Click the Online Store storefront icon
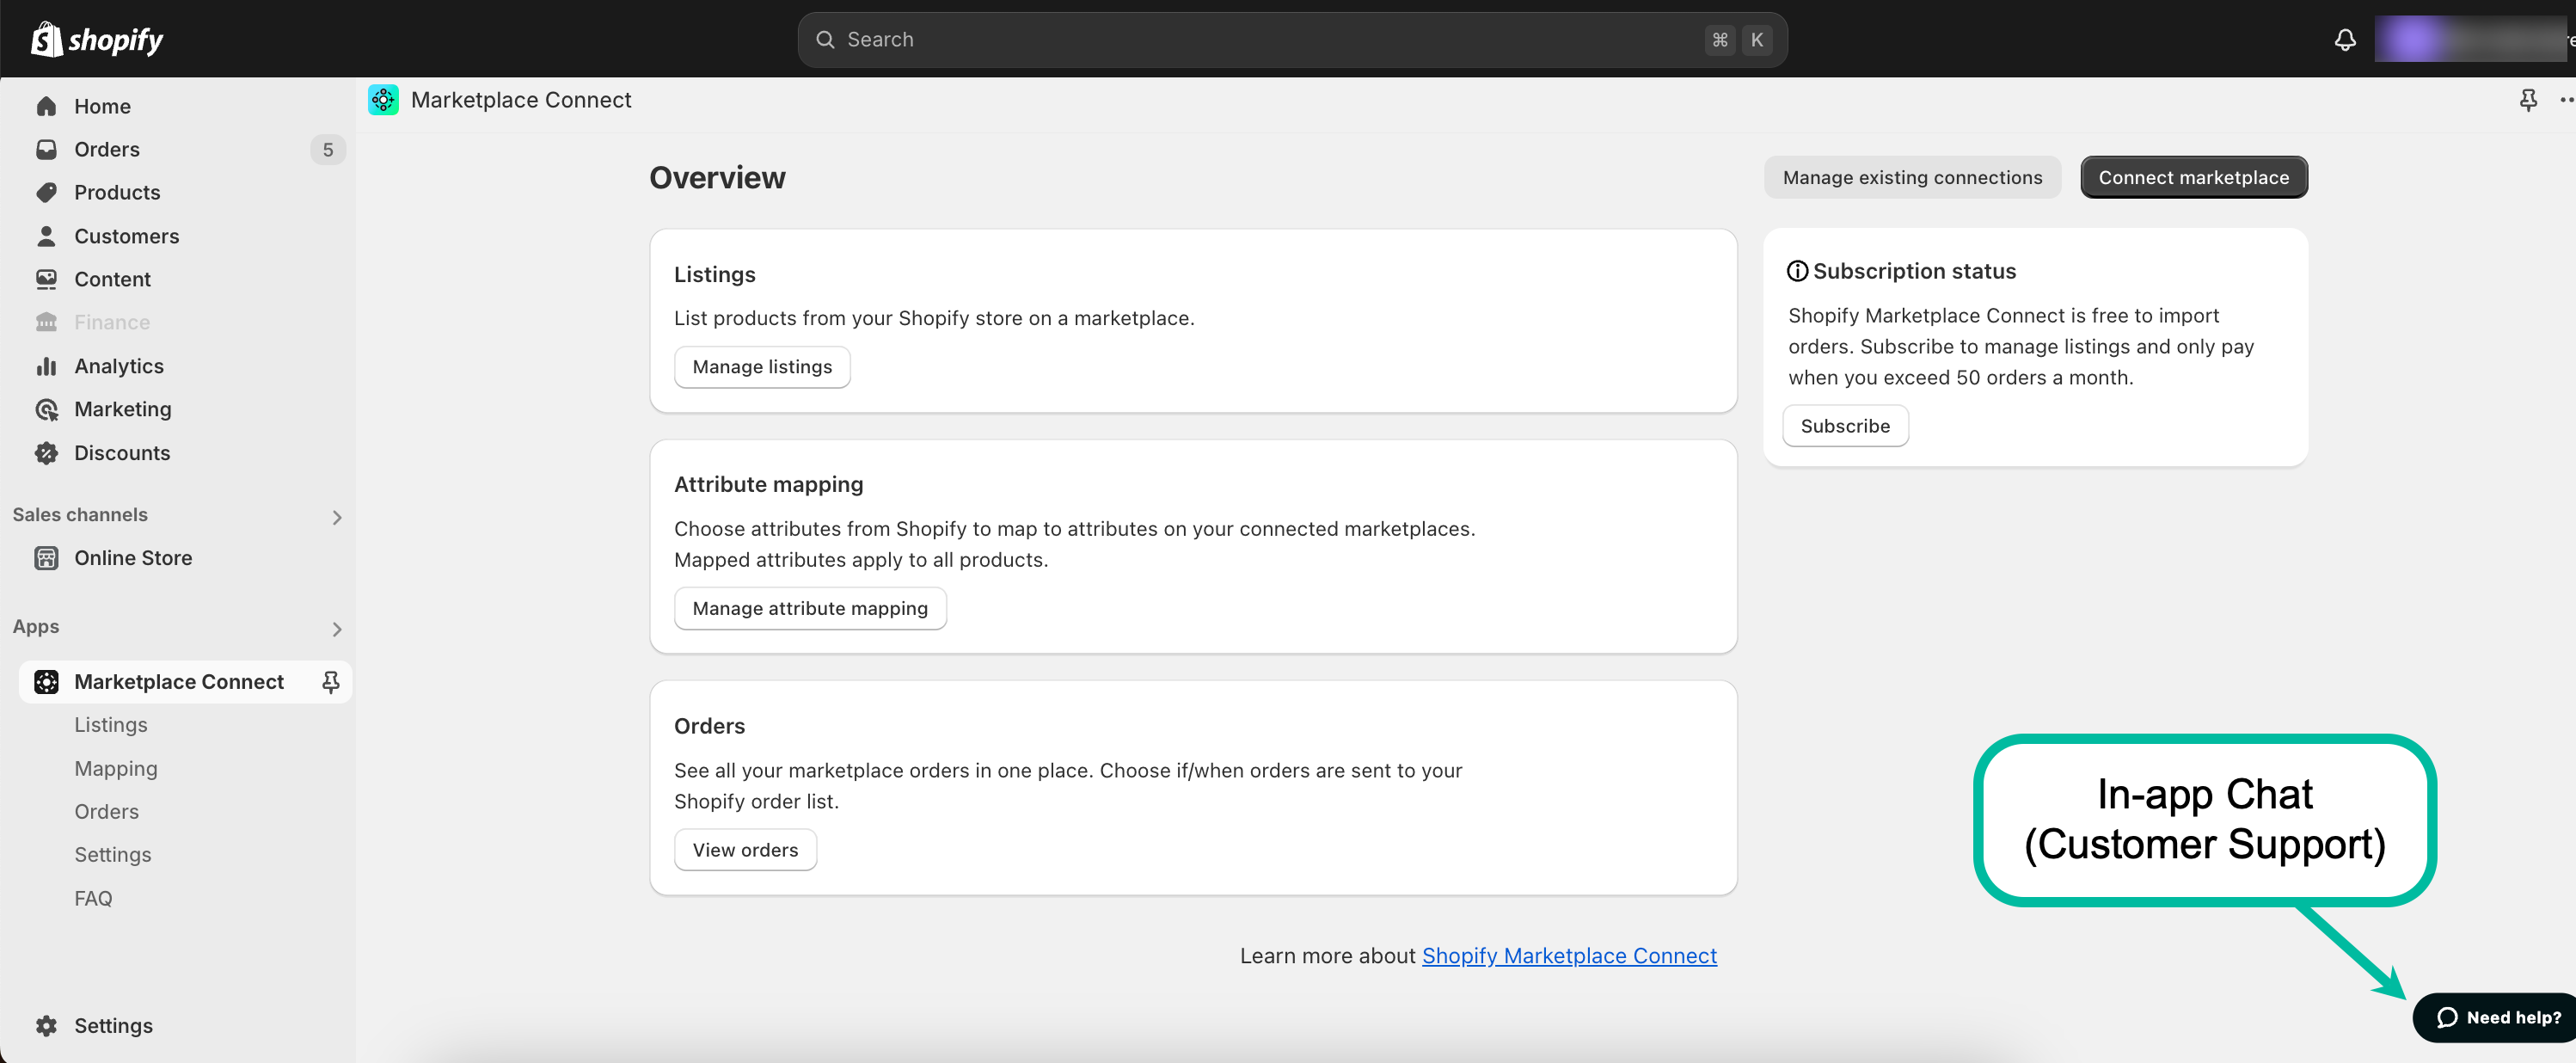This screenshot has width=2576, height=1063. [x=46, y=558]
